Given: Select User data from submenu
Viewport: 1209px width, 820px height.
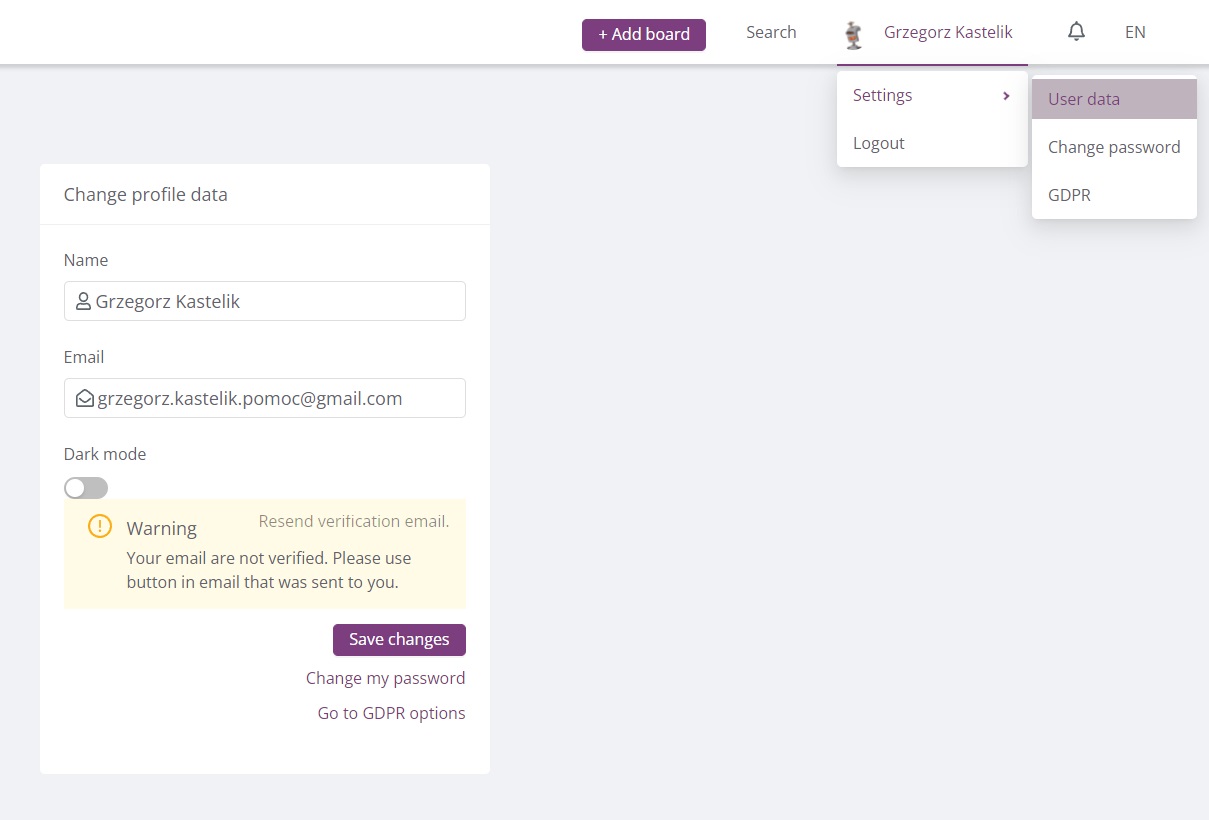Looking at the screenshot, I should pos(1084,99).
